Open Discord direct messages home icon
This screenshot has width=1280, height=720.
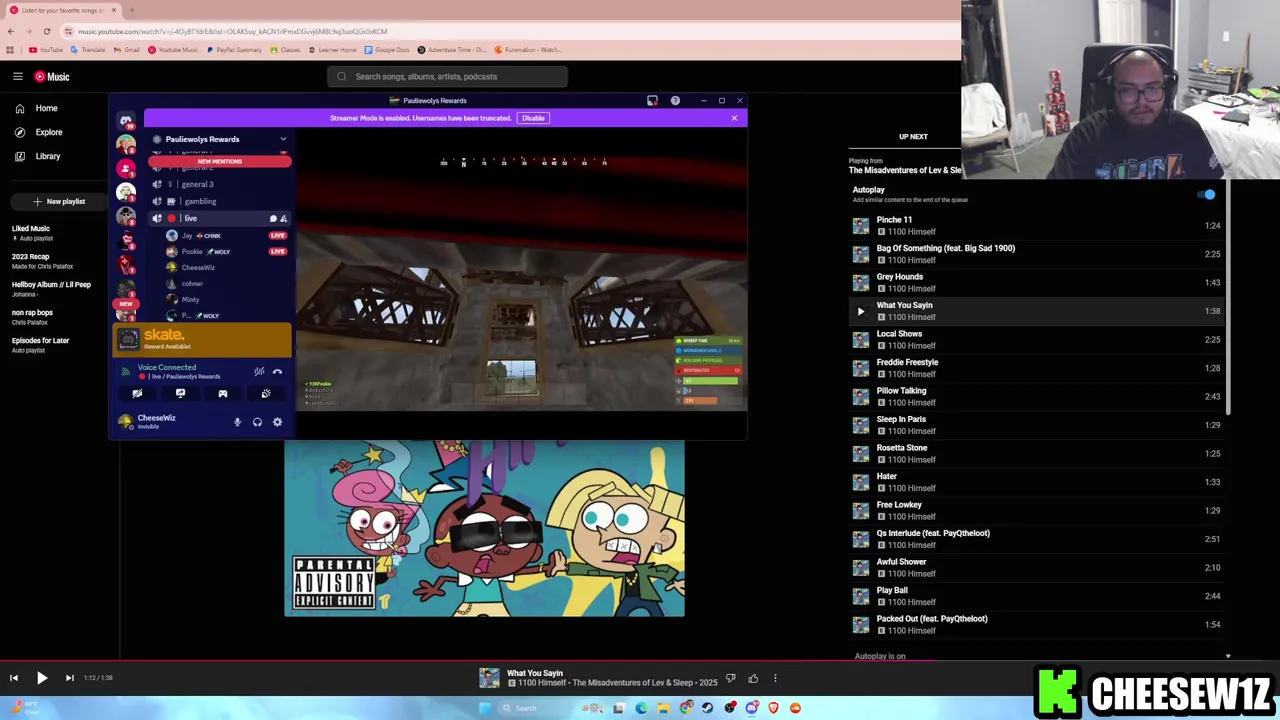tap(126, 120)
